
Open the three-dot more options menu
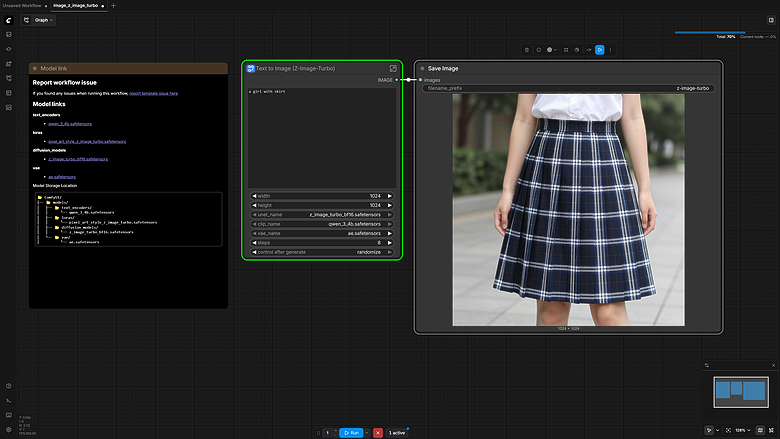[x=611, y=49]
